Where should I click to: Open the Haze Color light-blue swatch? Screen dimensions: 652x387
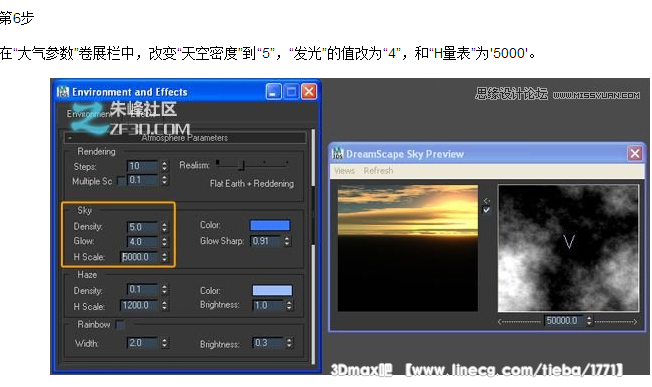(x=272, y=290)
